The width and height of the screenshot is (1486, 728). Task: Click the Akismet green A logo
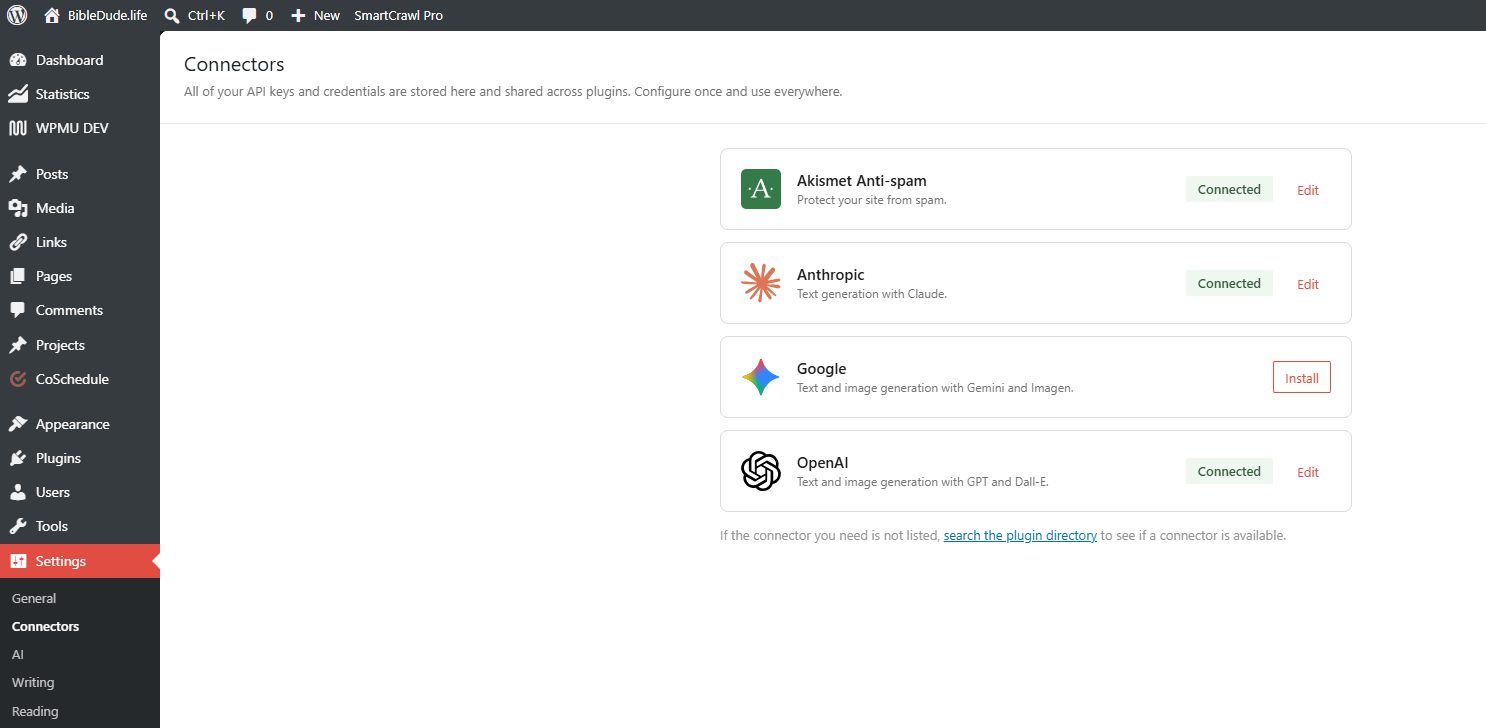(760, 189)
